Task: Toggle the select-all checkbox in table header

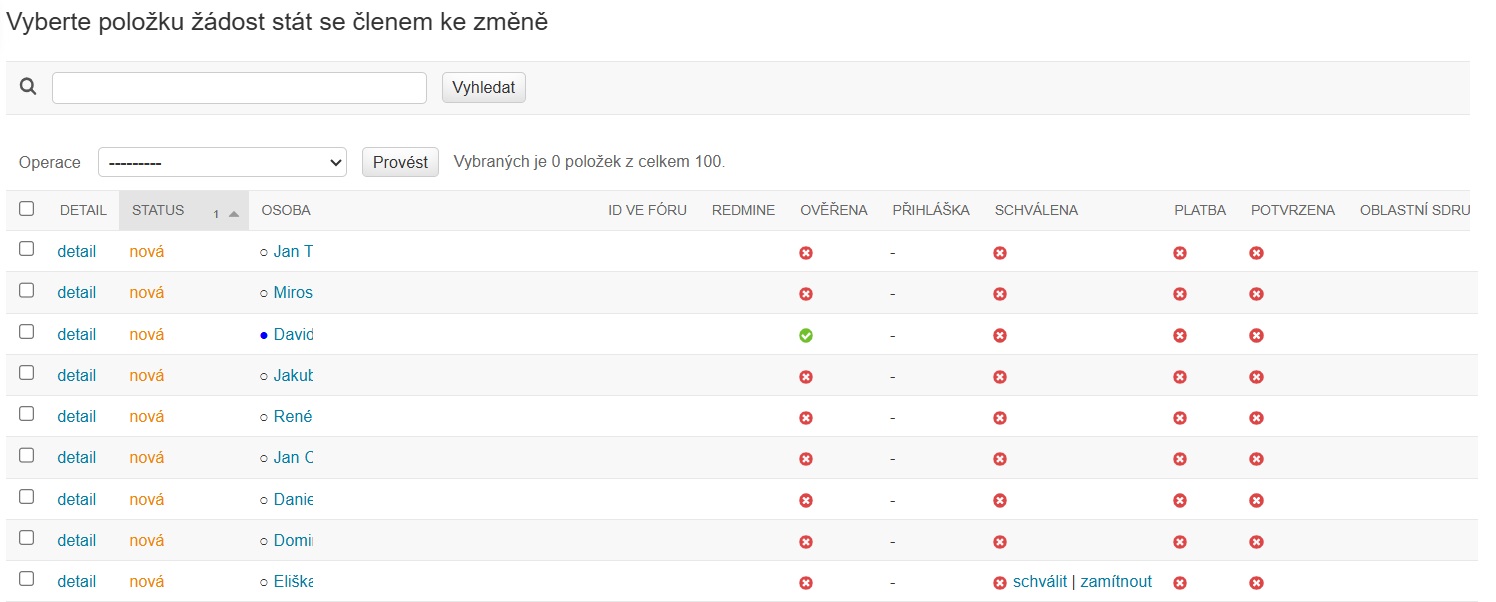Action: pos(27,209)
